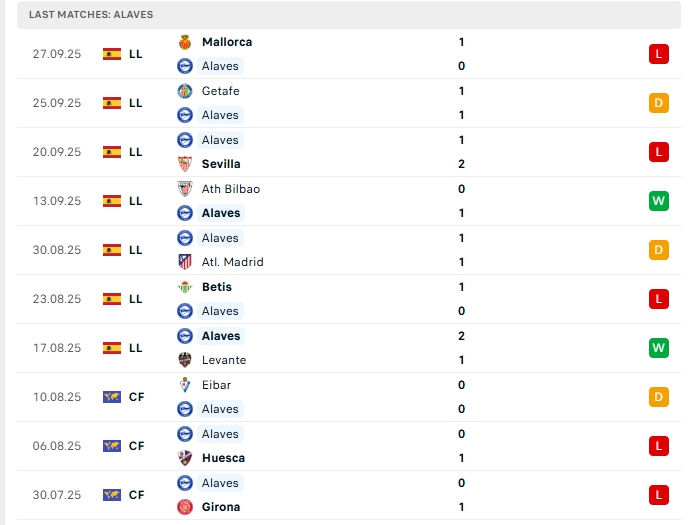
Task: Click the Last Matches: Alaves header
Action: 91,15
